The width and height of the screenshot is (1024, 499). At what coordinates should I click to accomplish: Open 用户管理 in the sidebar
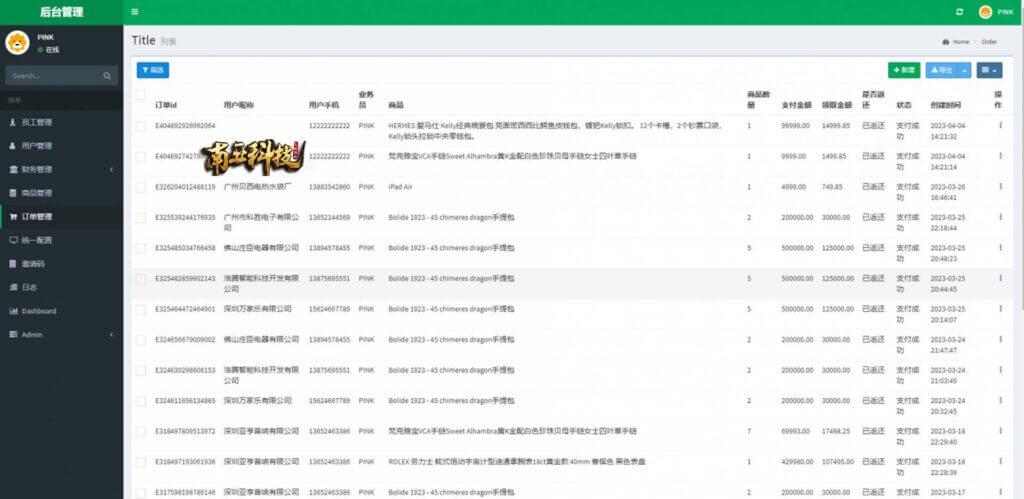click(61, 146)
